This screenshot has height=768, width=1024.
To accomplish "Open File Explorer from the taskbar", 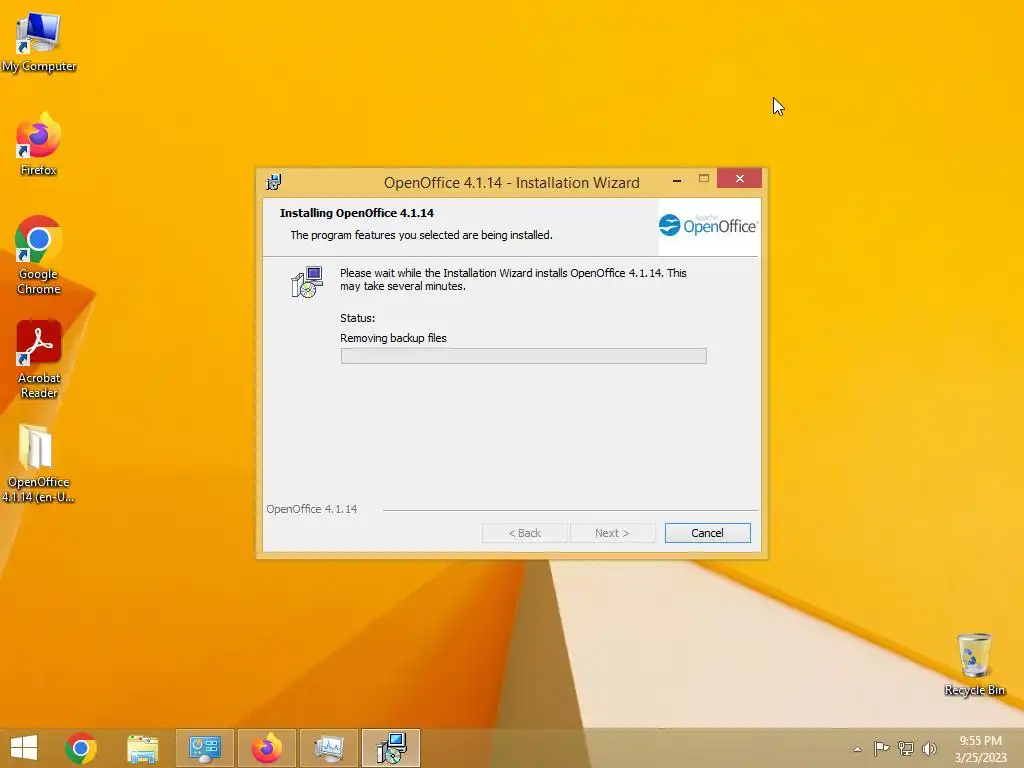I will 142,748.
